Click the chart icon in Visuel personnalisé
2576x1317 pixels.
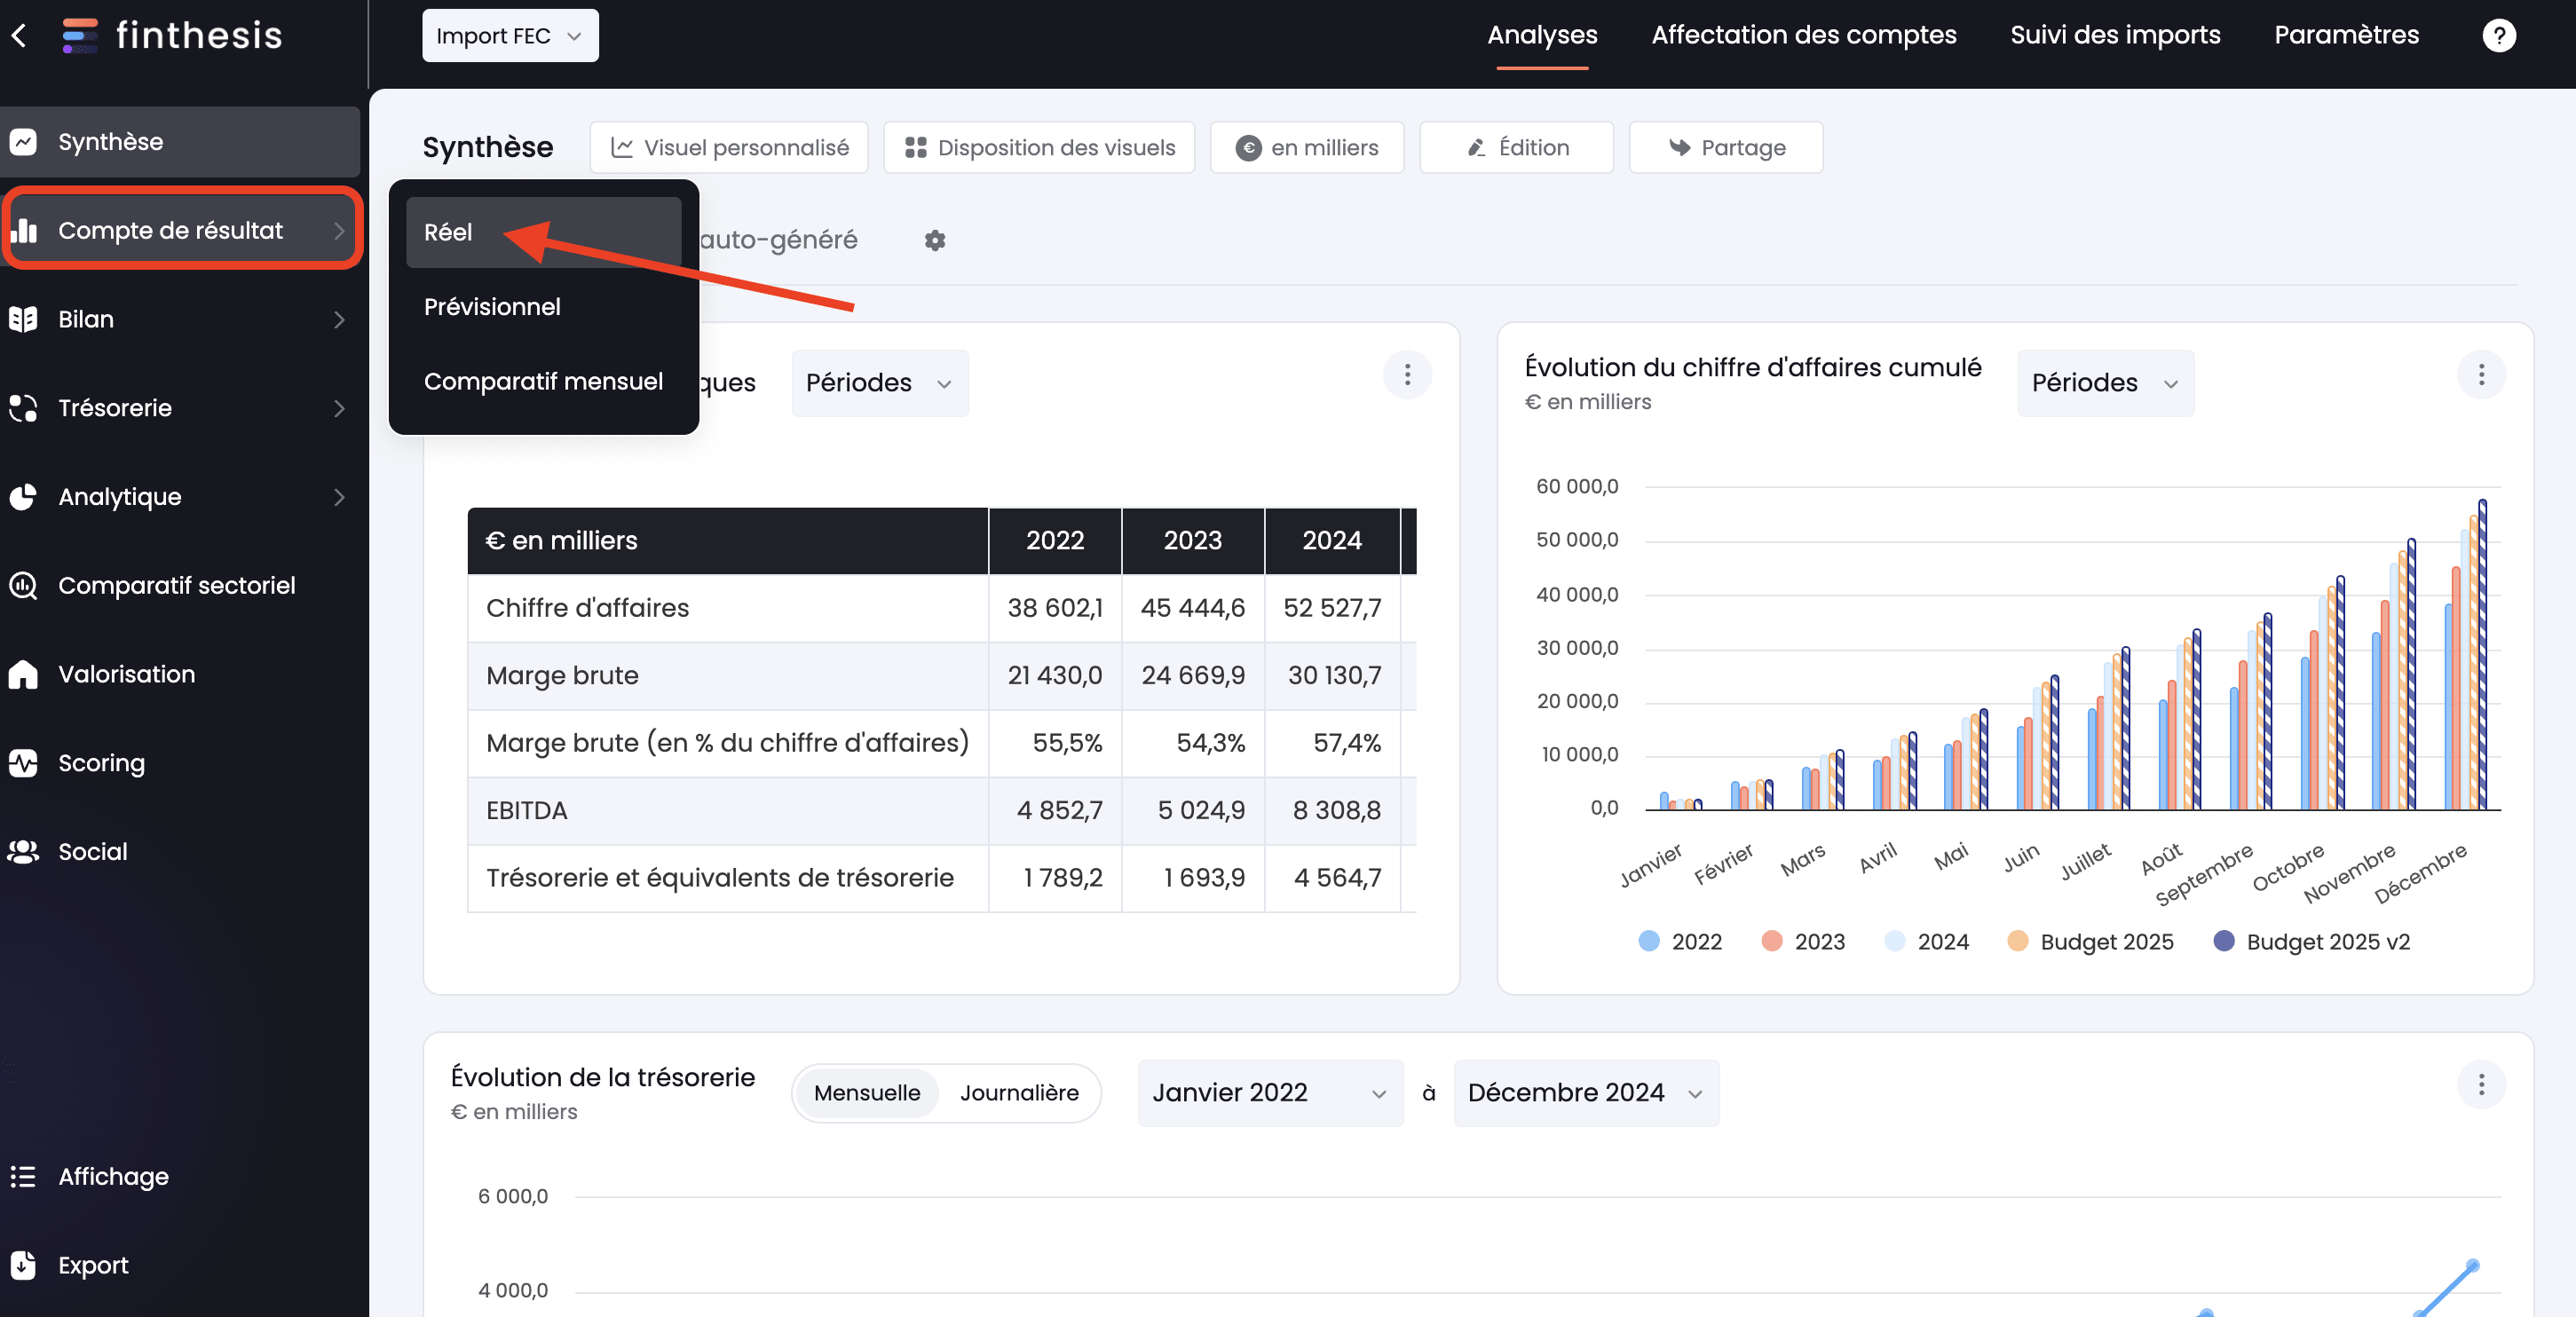622,148
